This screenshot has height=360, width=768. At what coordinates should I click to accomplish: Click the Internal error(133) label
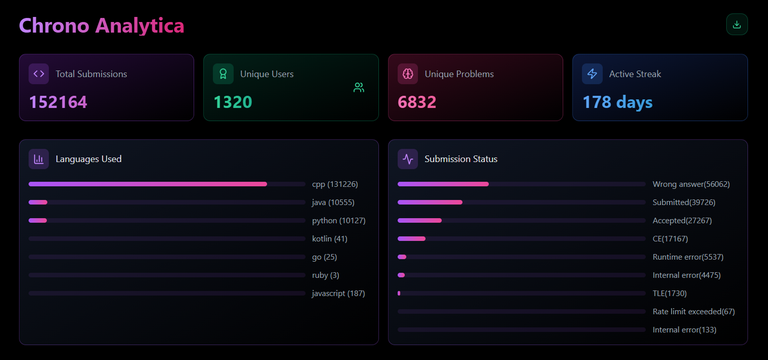coord(684,330)
